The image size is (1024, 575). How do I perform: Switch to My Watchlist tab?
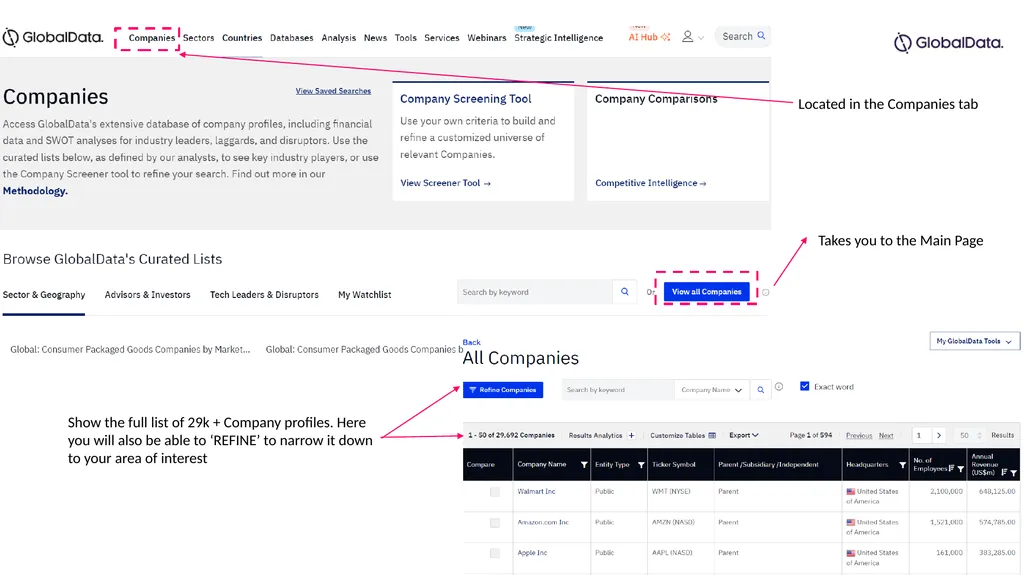(x=364, y=295)
